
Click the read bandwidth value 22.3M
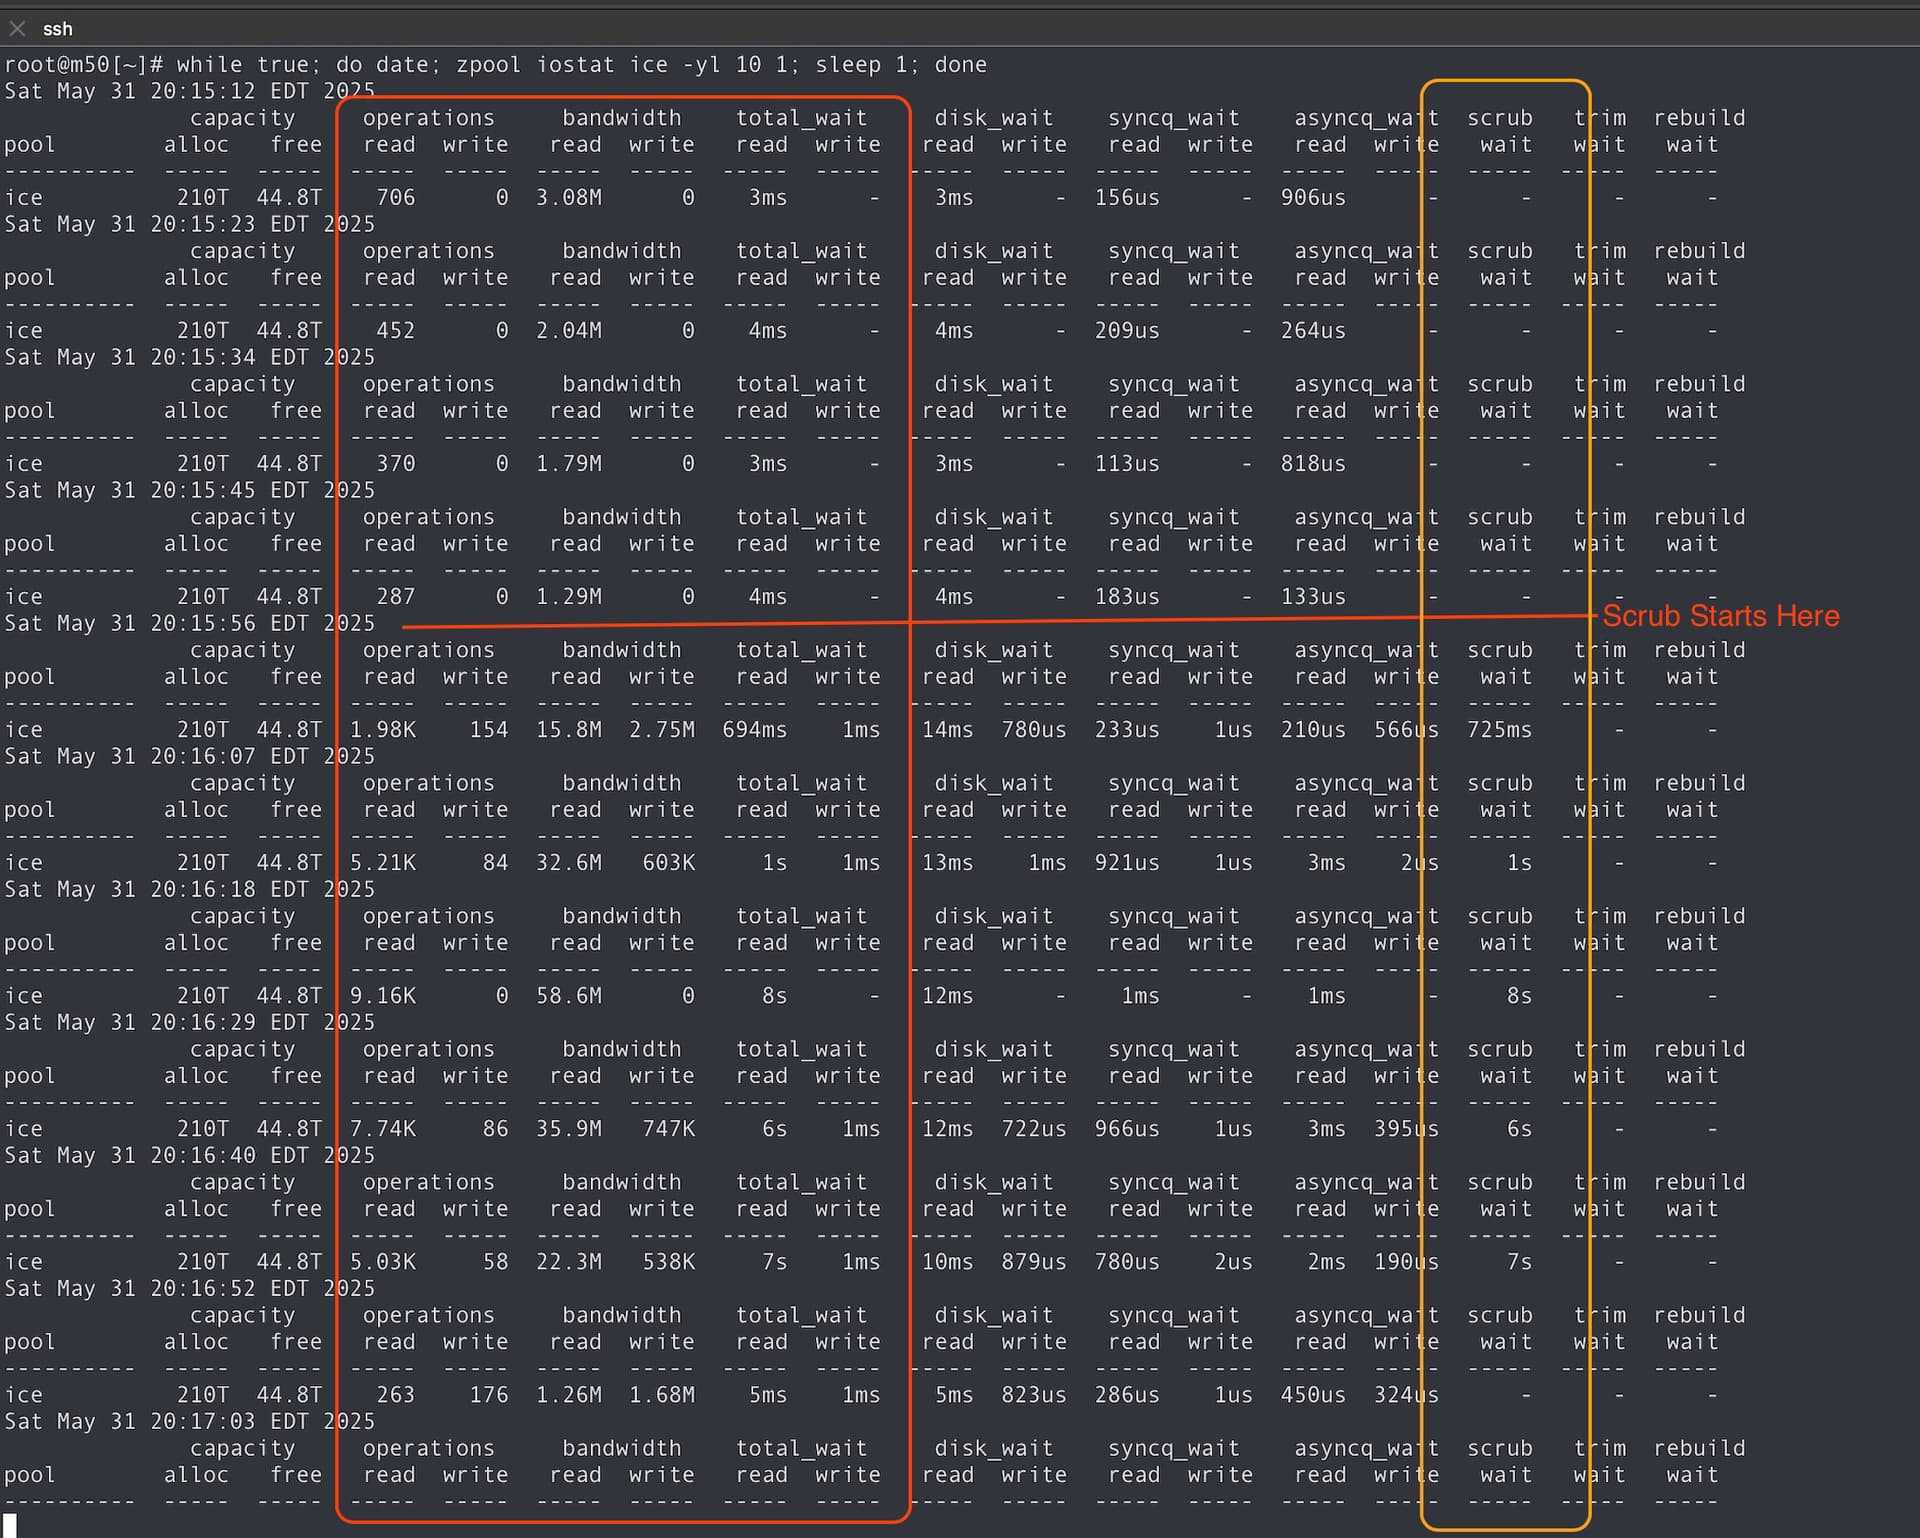569,1262
